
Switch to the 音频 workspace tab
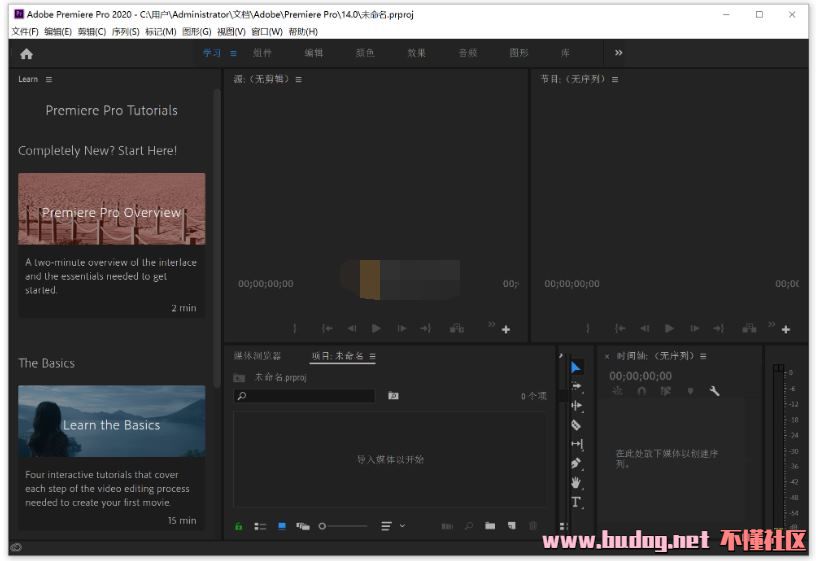468,53
